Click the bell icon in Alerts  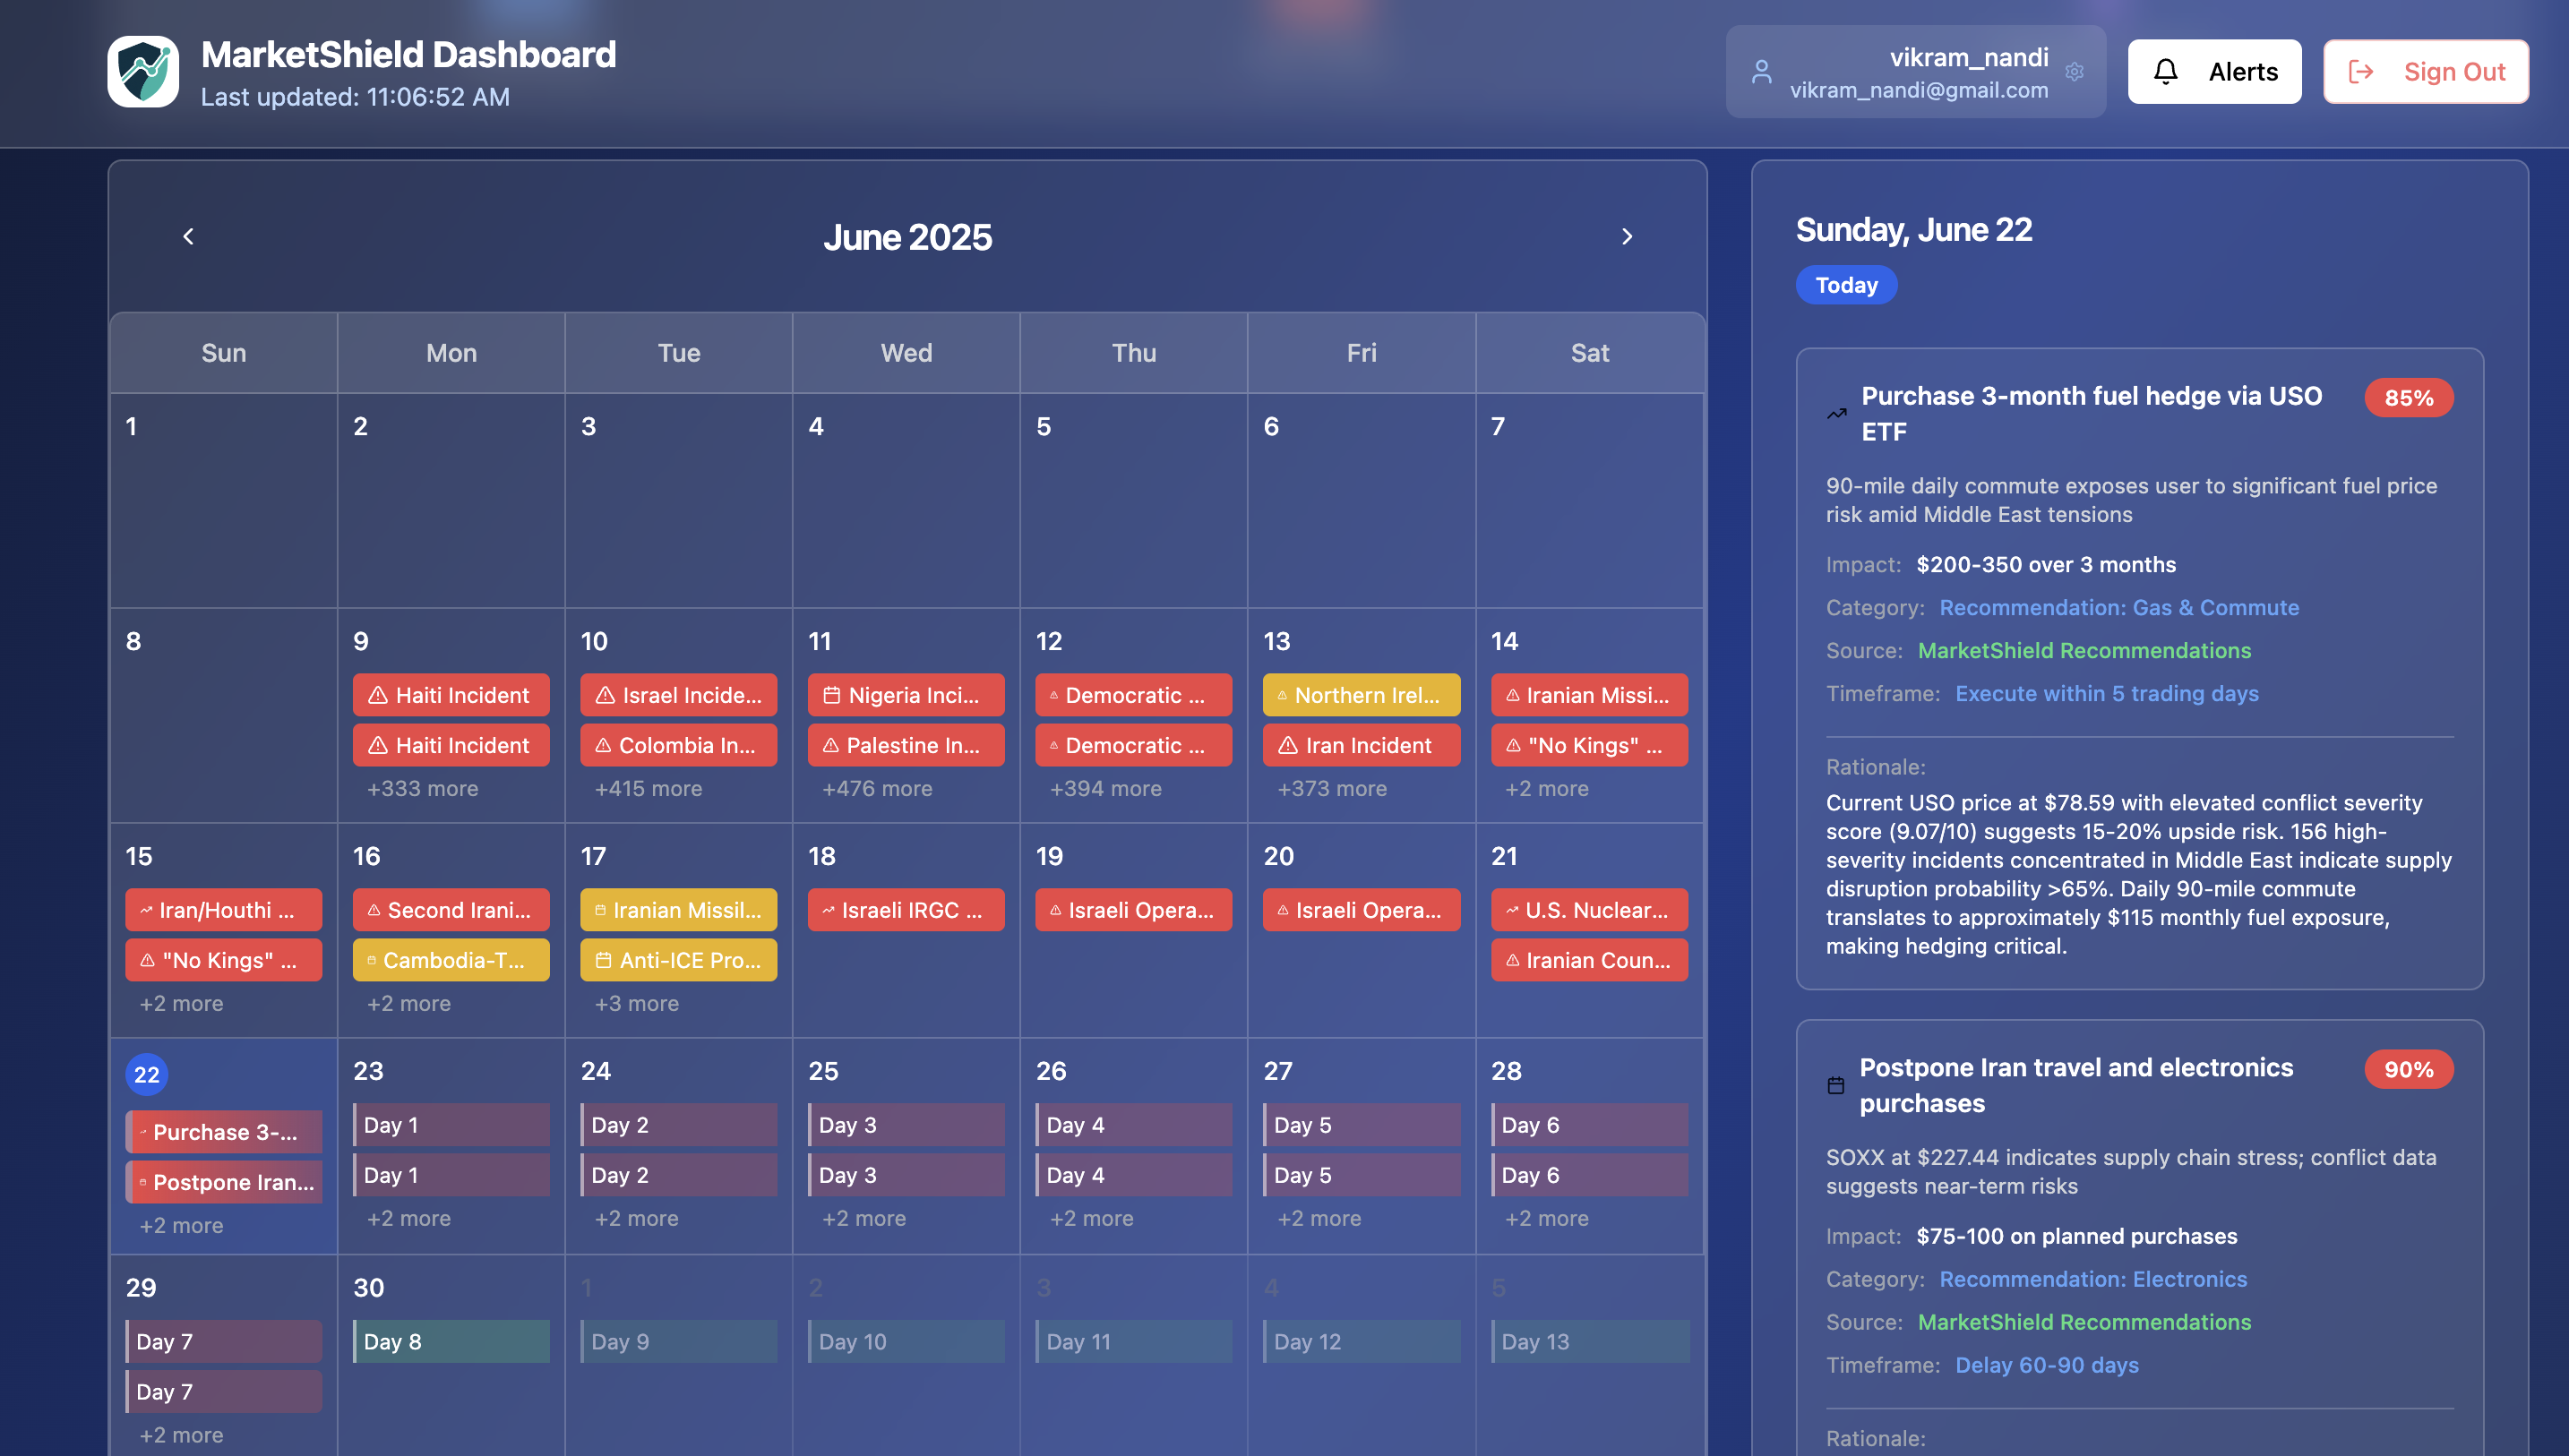[2165, 72]
